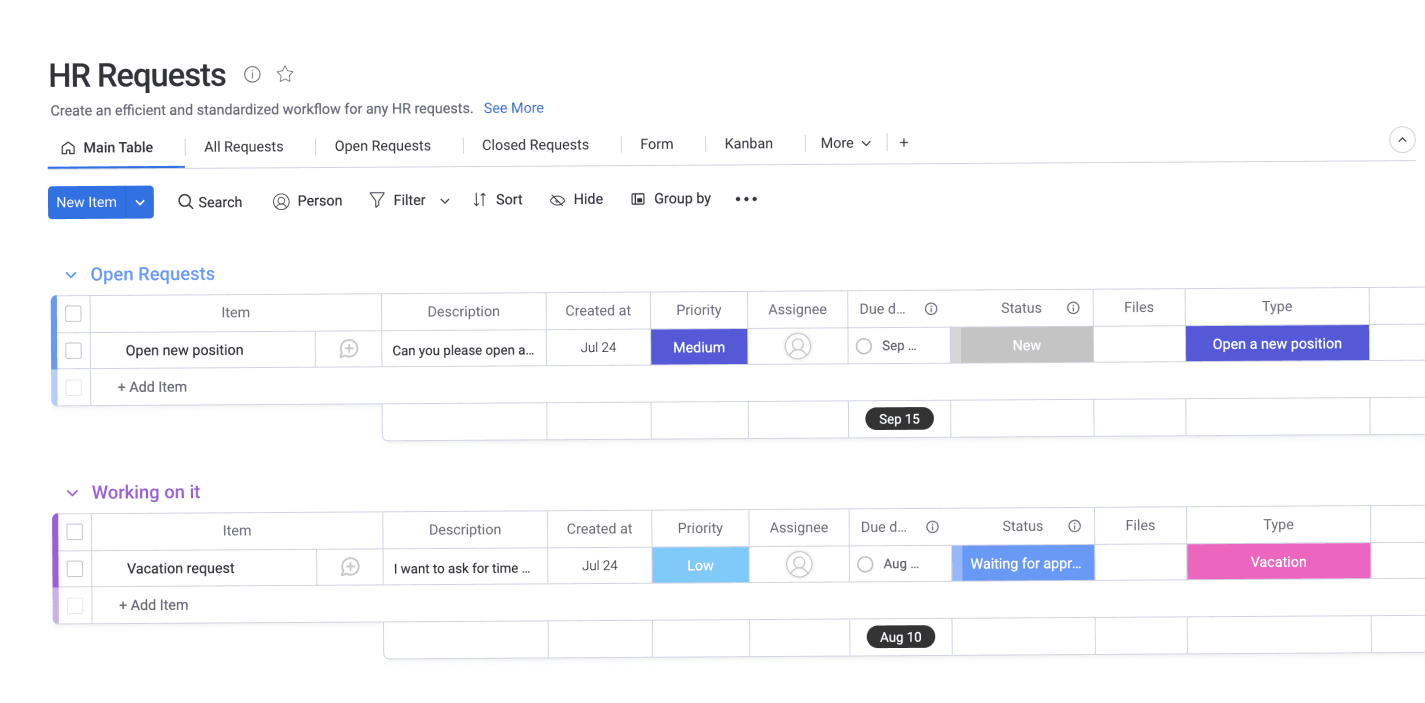1425x703 pixels.
Task: Click assignee avatar for Open new position
Action: pyautogui.click(x=798, y=346)
